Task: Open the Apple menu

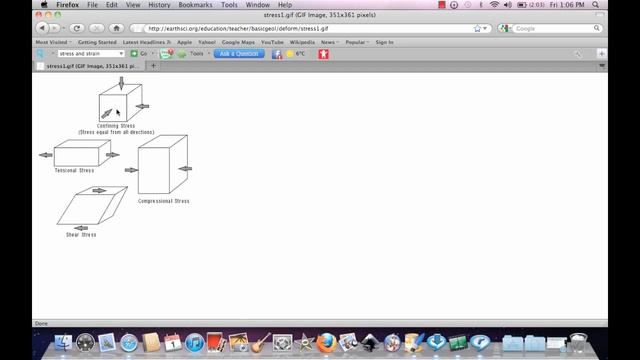Action: point(44,5)
